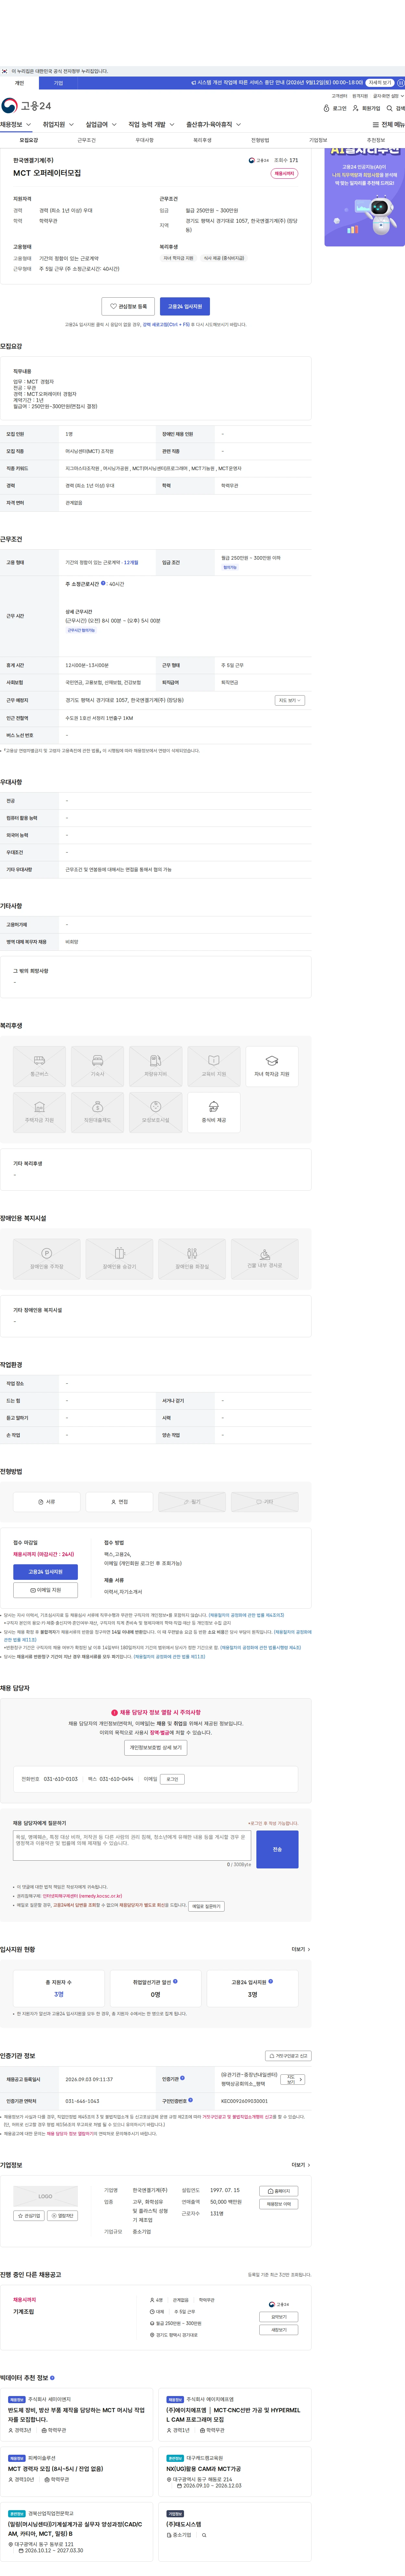Click the 홈페이지 company button

tap(279, 2191)
